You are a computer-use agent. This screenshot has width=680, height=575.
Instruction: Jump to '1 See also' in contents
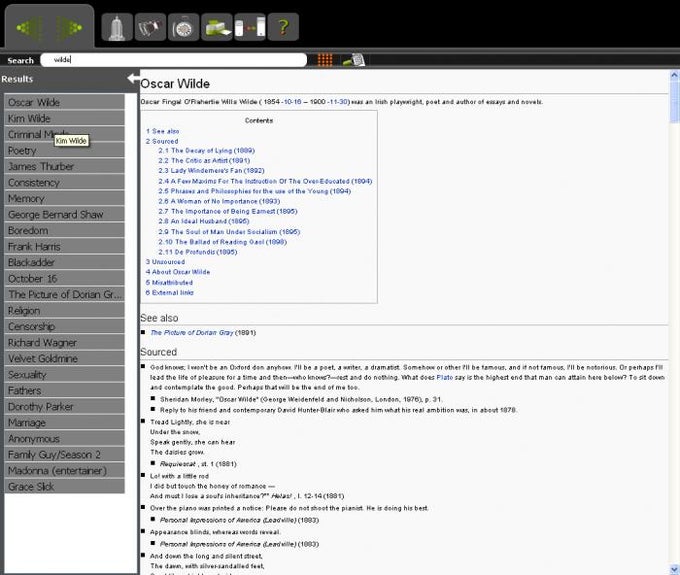coord(163,131)
